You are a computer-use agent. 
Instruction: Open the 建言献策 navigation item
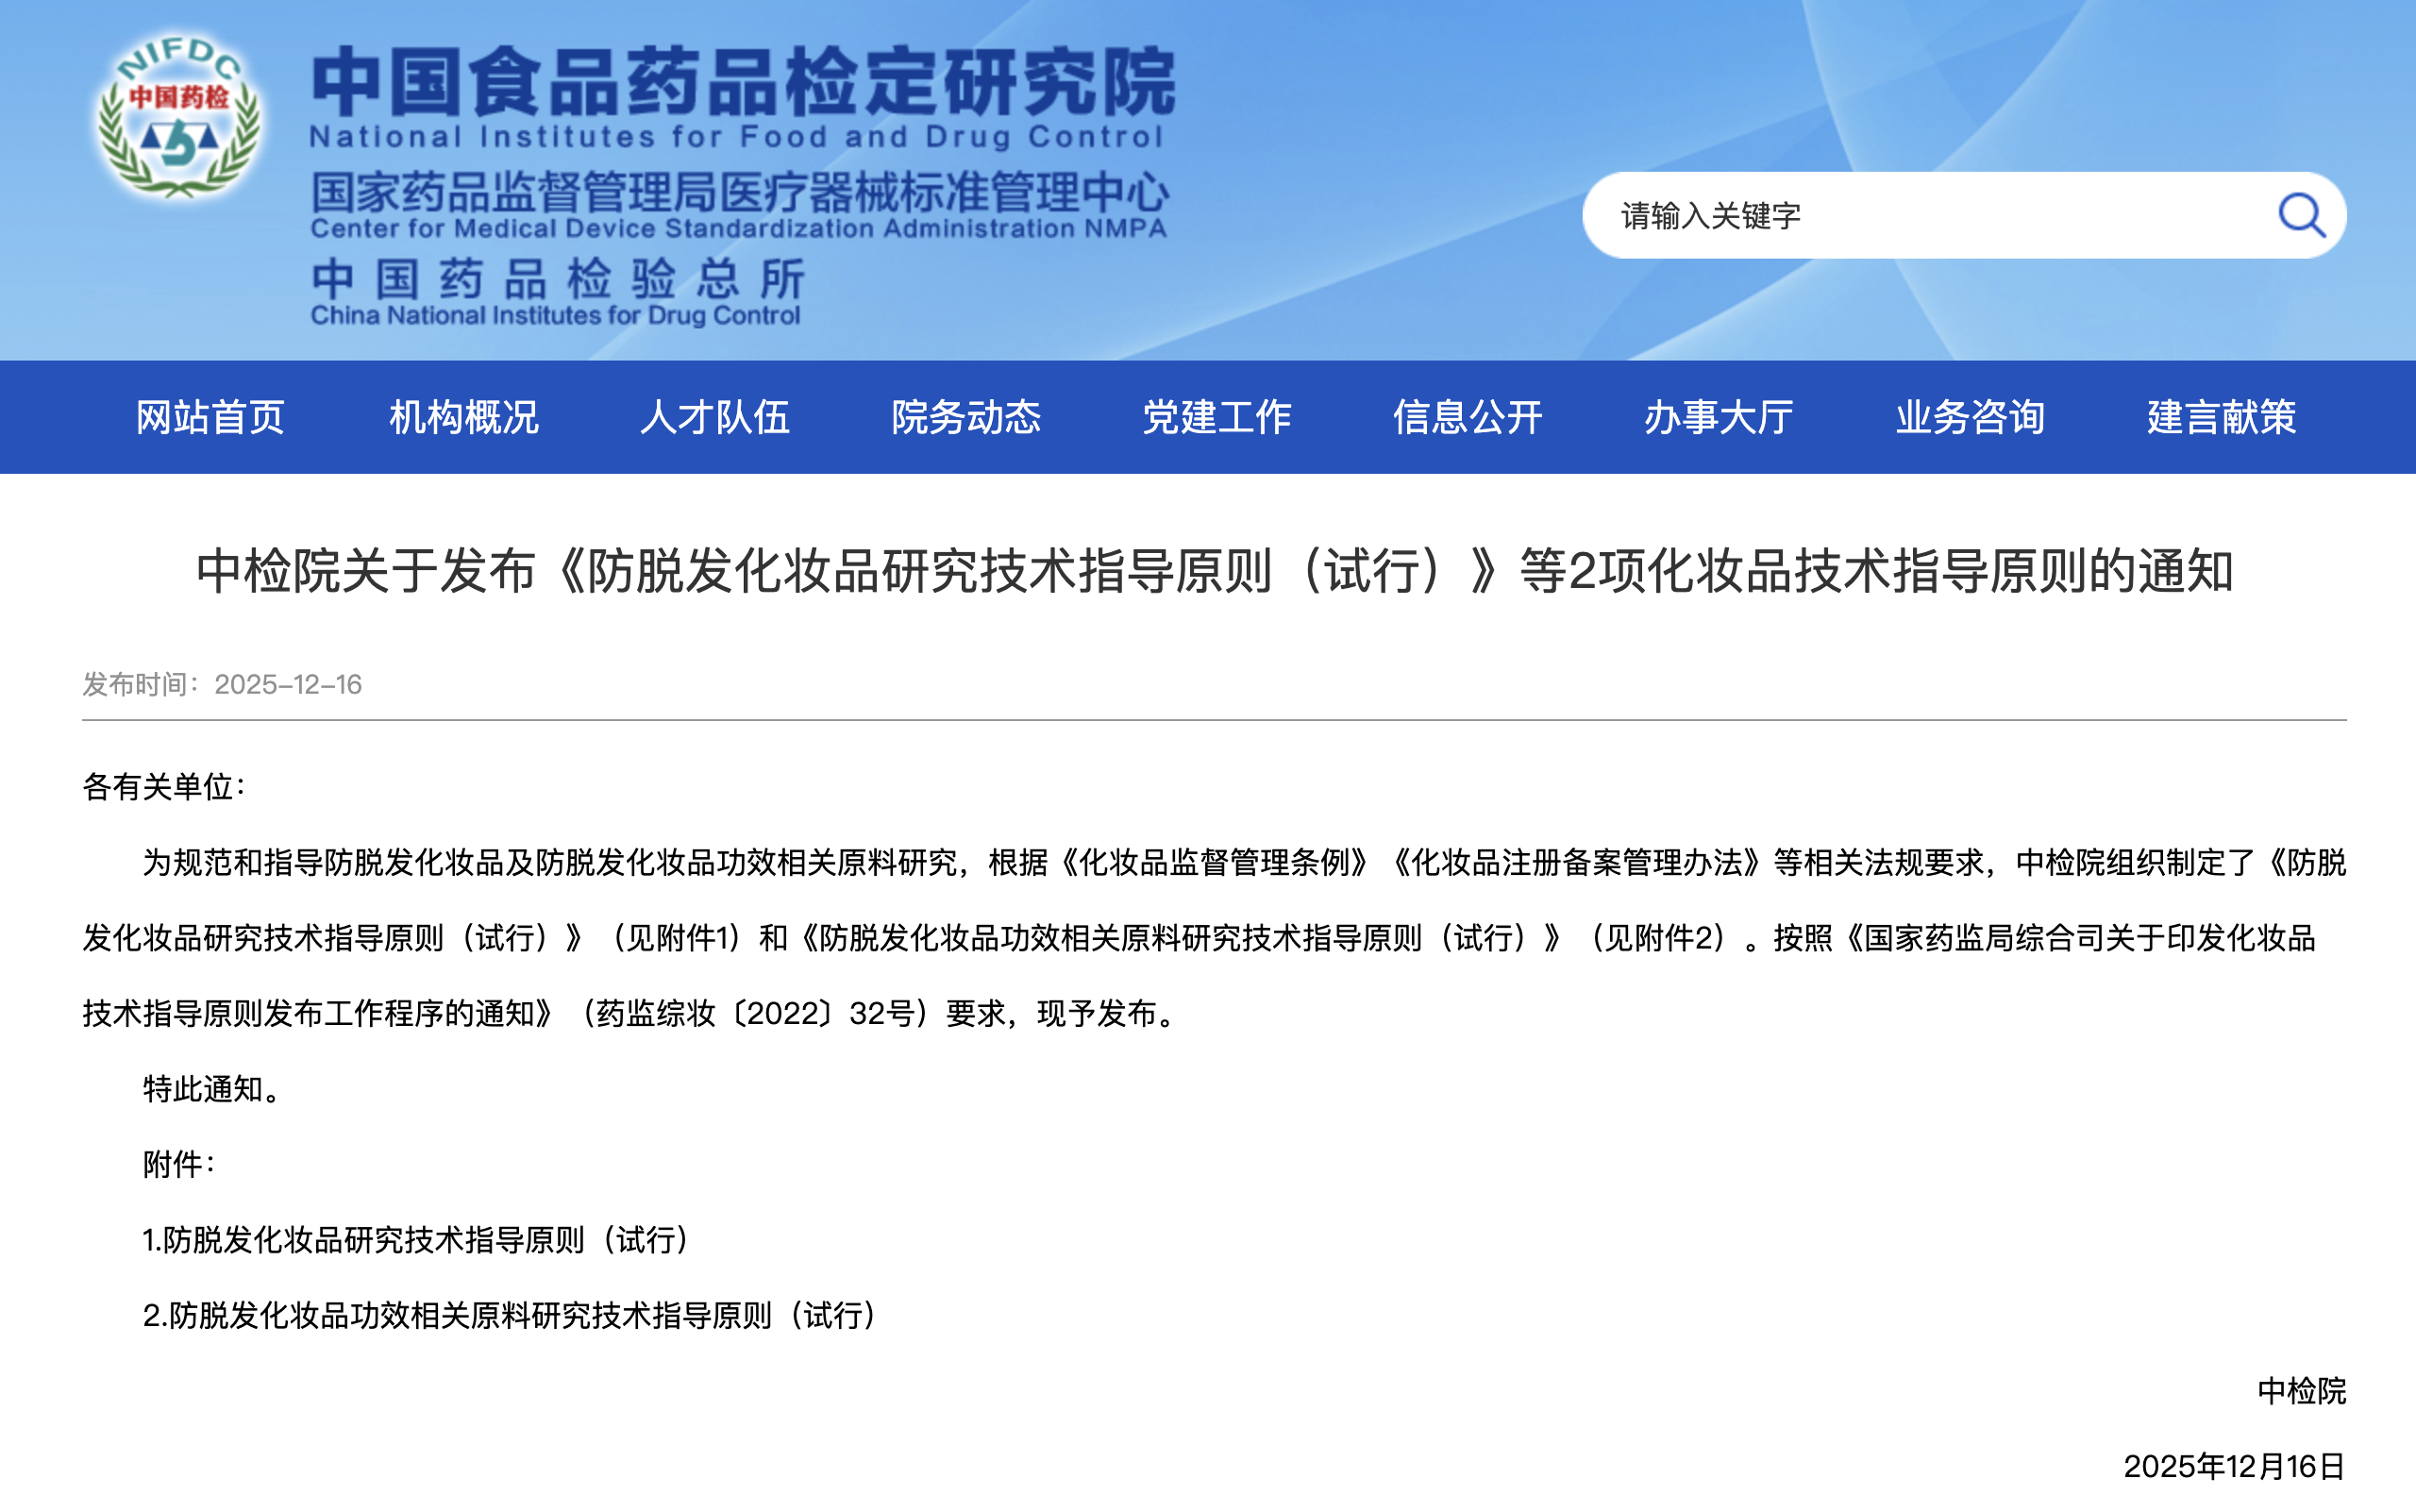pos(2221,417)
